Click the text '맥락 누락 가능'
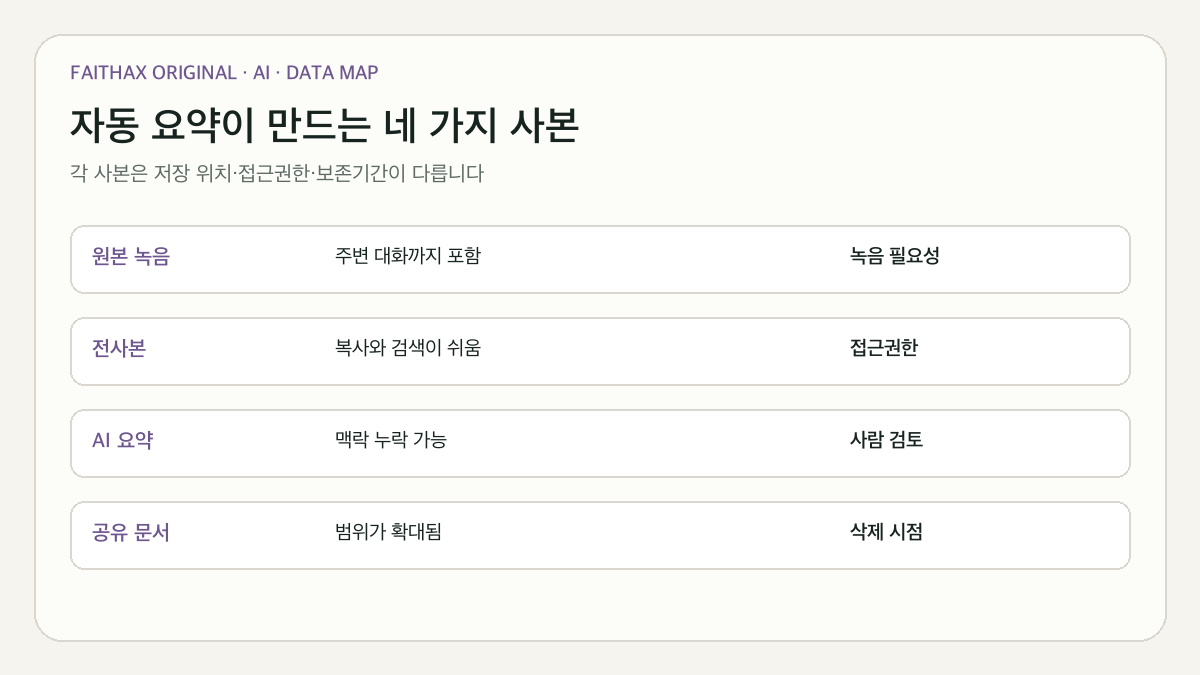This screenshot has width=1200, height=675. 391,440
